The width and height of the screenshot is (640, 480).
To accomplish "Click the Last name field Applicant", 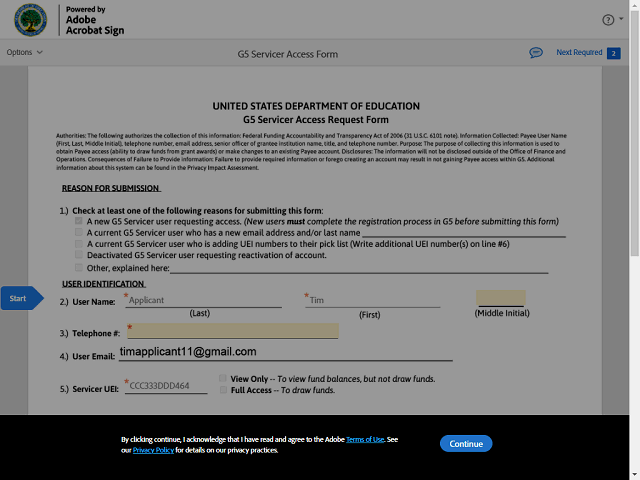I will tap(203, 300).
